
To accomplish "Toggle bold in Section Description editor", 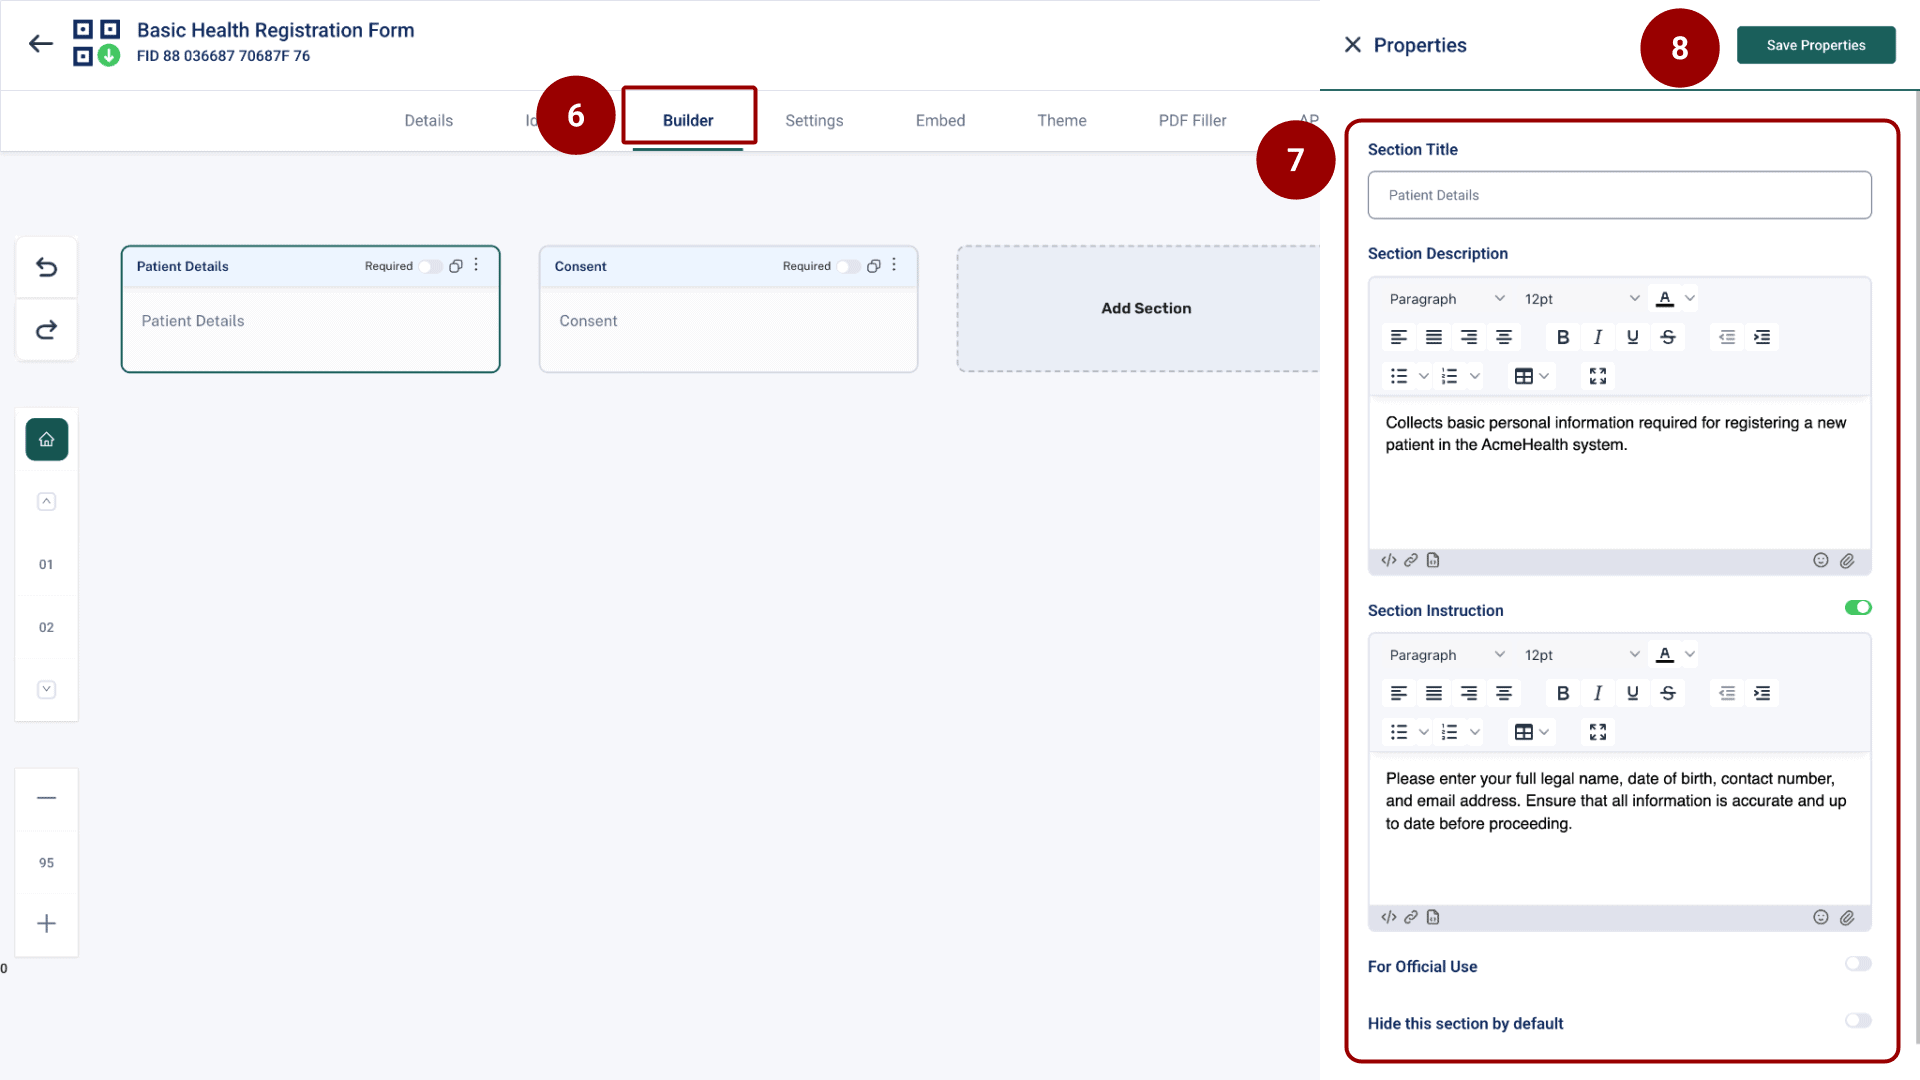I will coord(1563,338).
